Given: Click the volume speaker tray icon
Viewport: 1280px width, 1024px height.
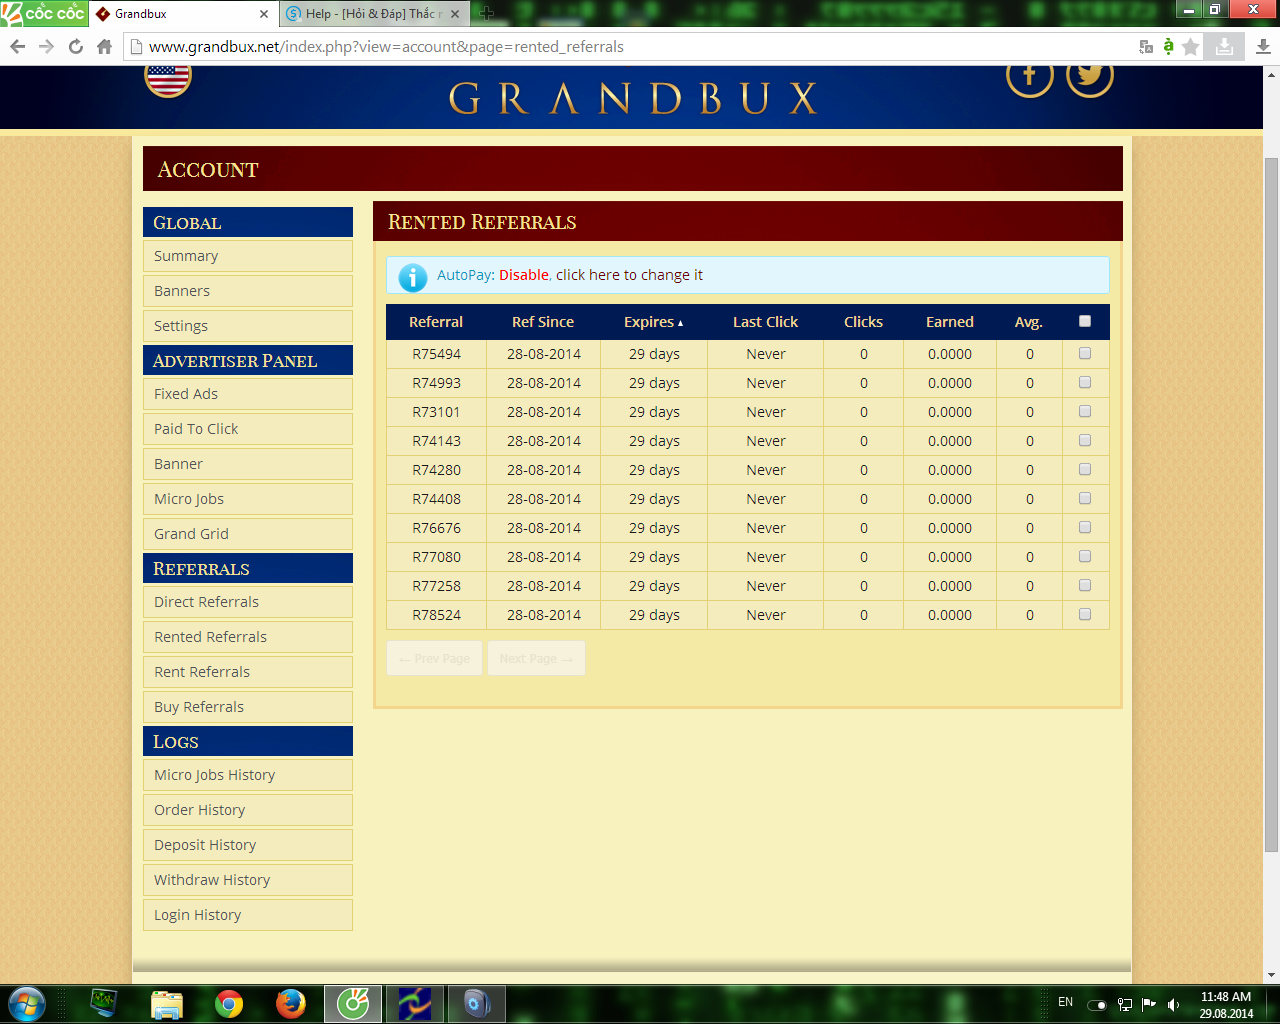Looking at the screenshot, I should pos(1174,1004).
